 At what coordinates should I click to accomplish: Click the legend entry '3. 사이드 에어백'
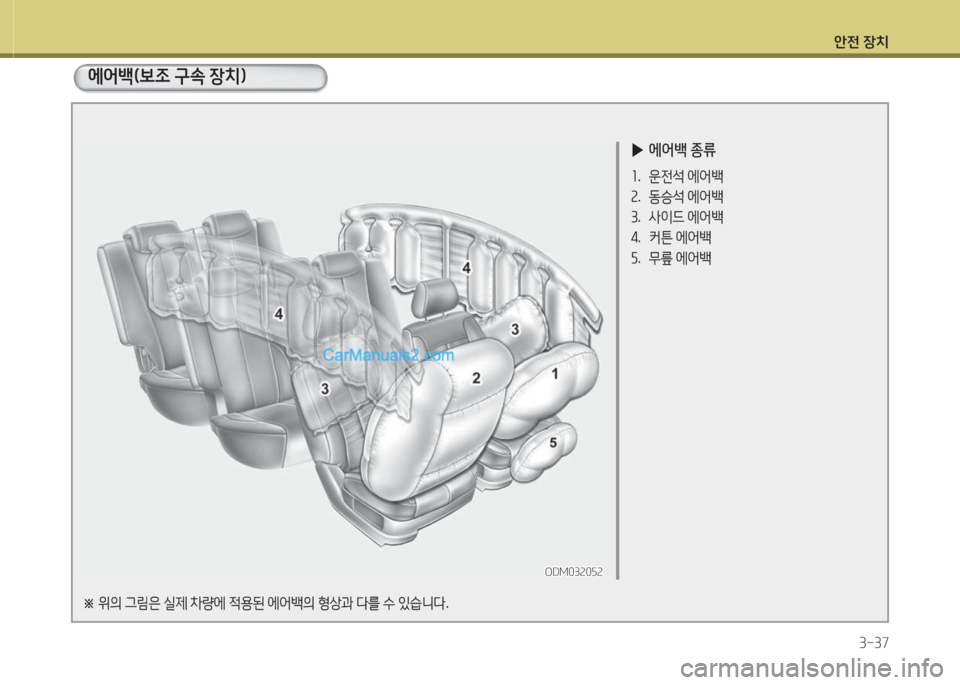(677, 217)
